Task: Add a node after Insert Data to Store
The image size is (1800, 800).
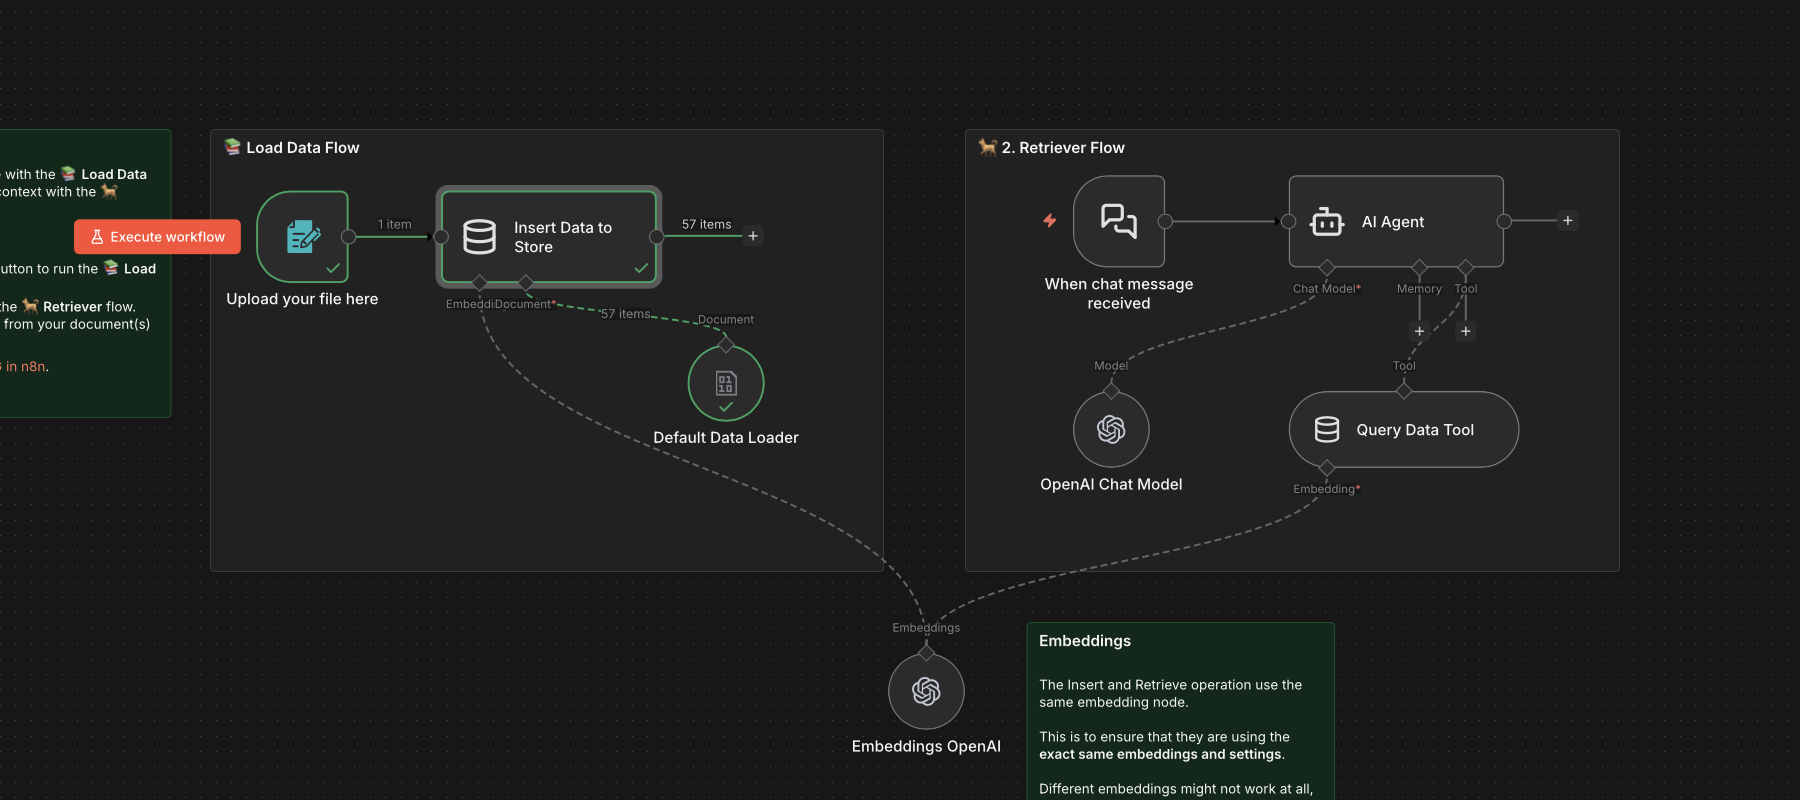Action: pos(753,236)
